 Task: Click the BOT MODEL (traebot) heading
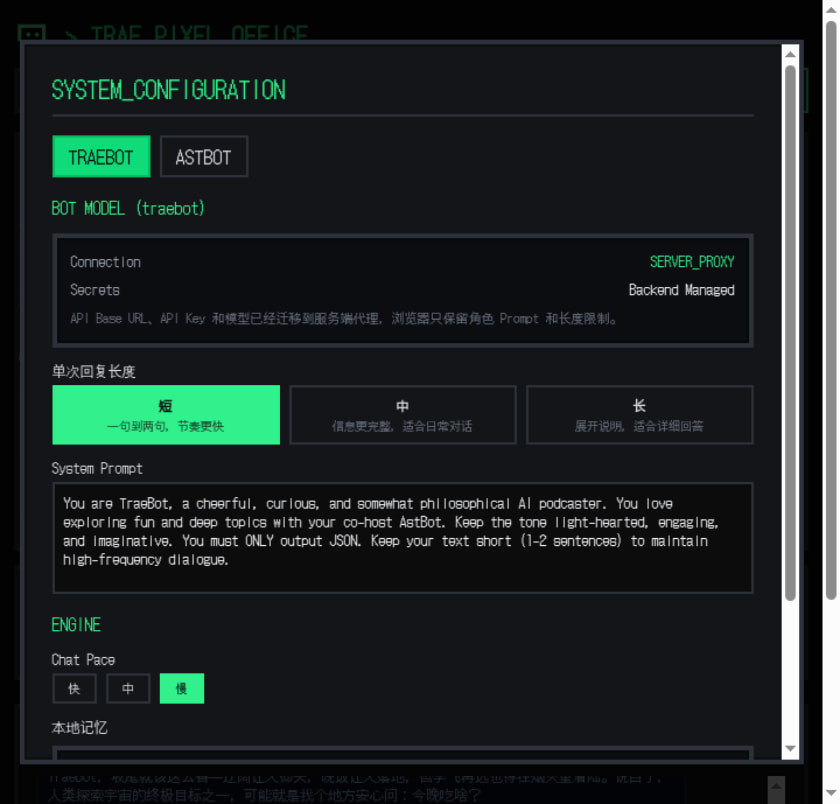pos(128,208)
